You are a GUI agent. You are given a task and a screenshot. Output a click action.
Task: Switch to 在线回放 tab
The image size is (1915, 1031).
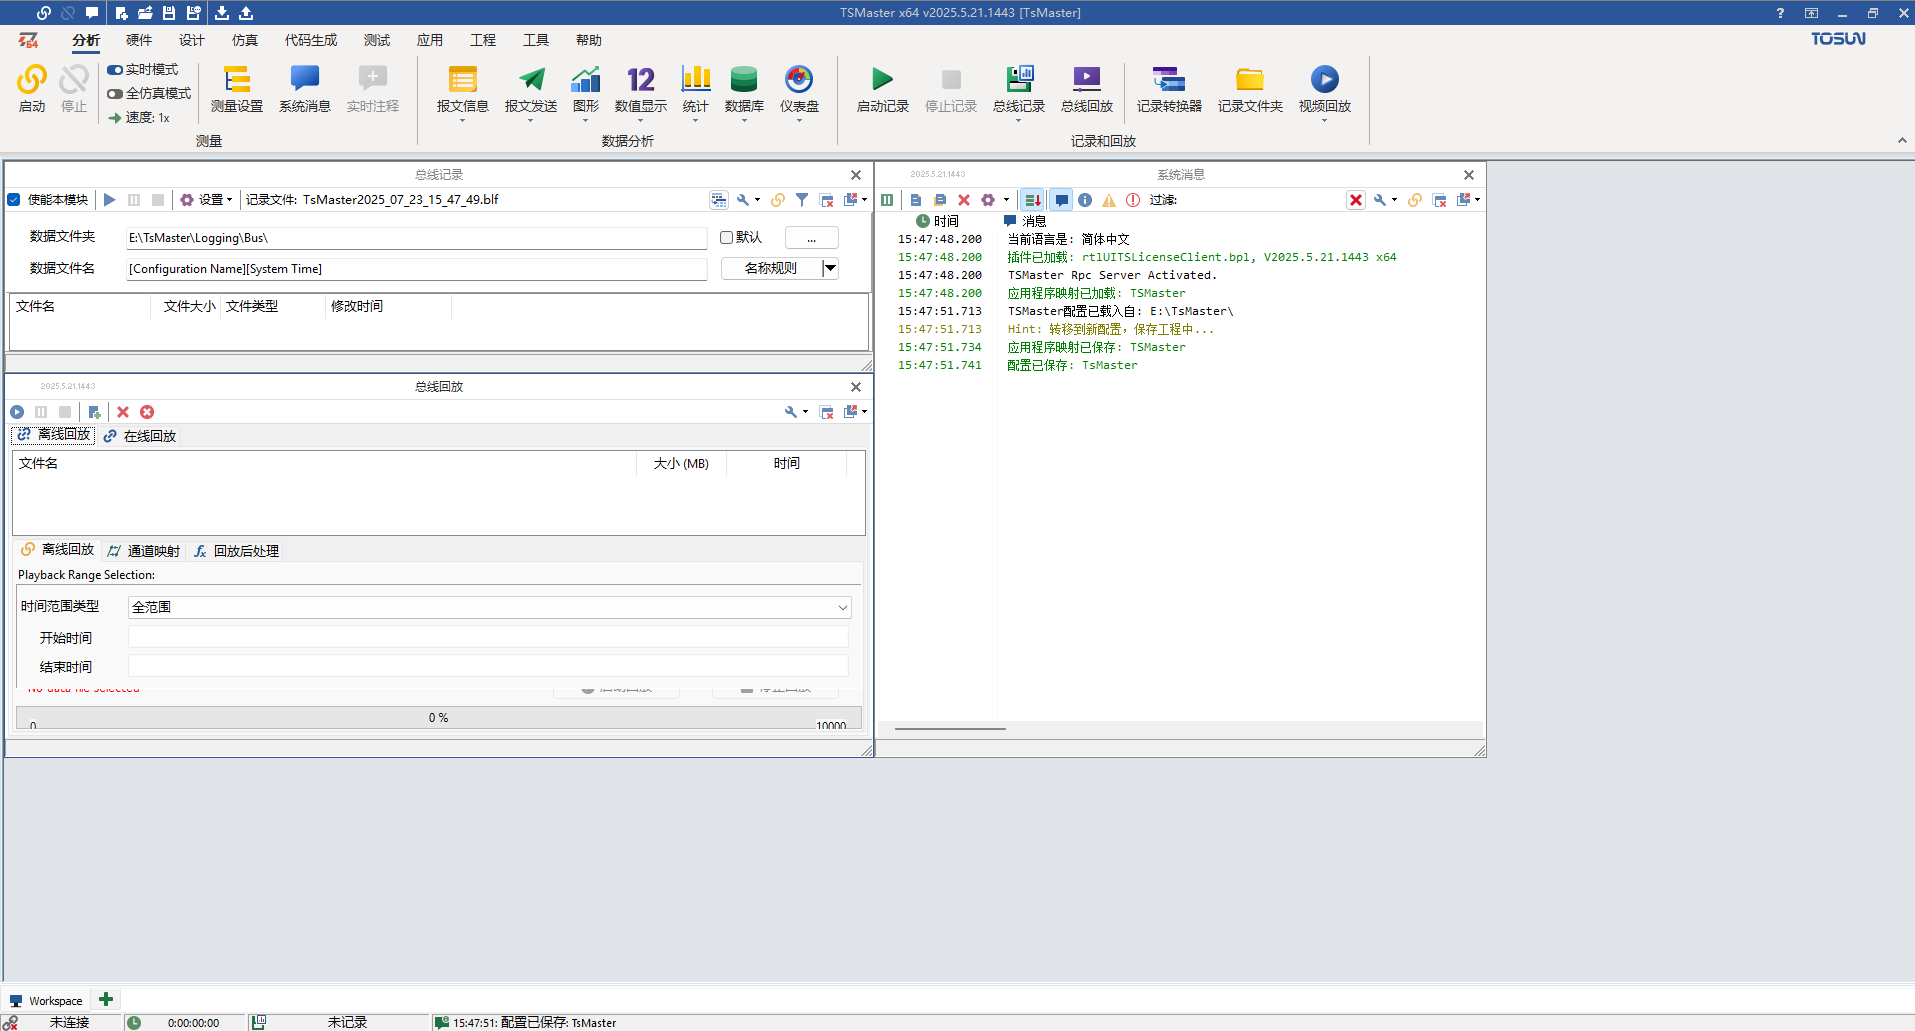[x=140, y=436]
